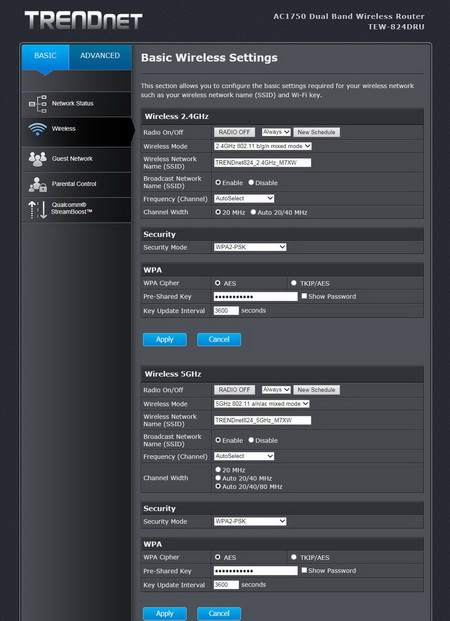Viewport: 450px width, 621px height.
Task: Click the TRENDnet logo
Action: tap(83, 20)
